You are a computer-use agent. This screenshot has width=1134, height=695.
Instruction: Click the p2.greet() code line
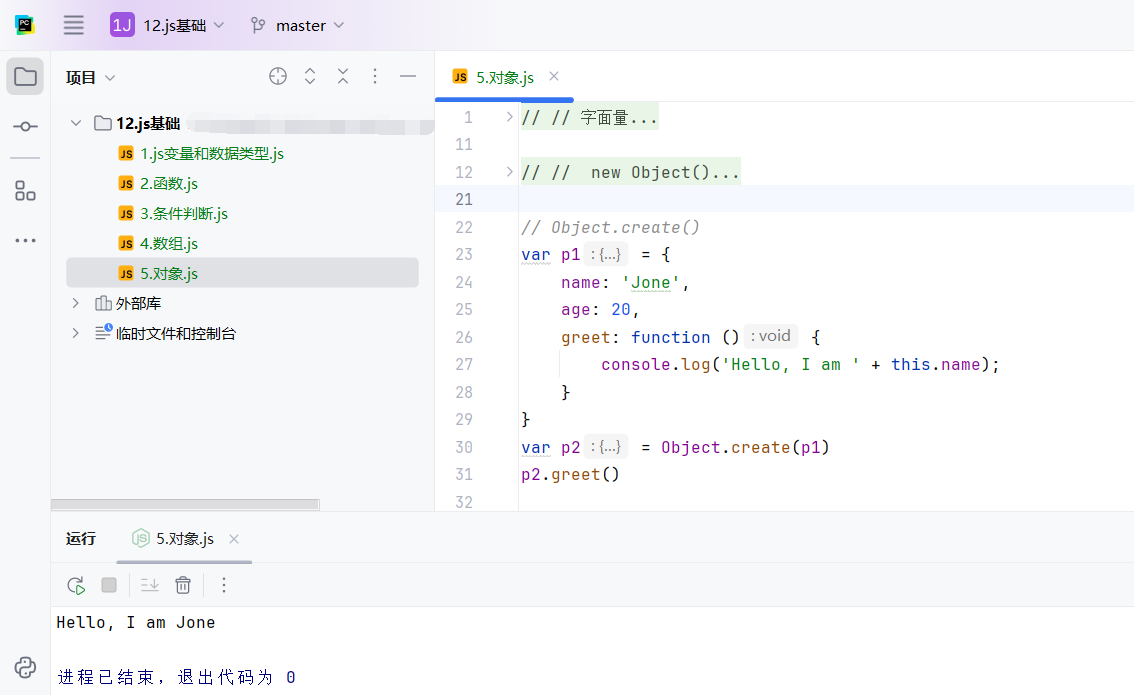point(570,474)
